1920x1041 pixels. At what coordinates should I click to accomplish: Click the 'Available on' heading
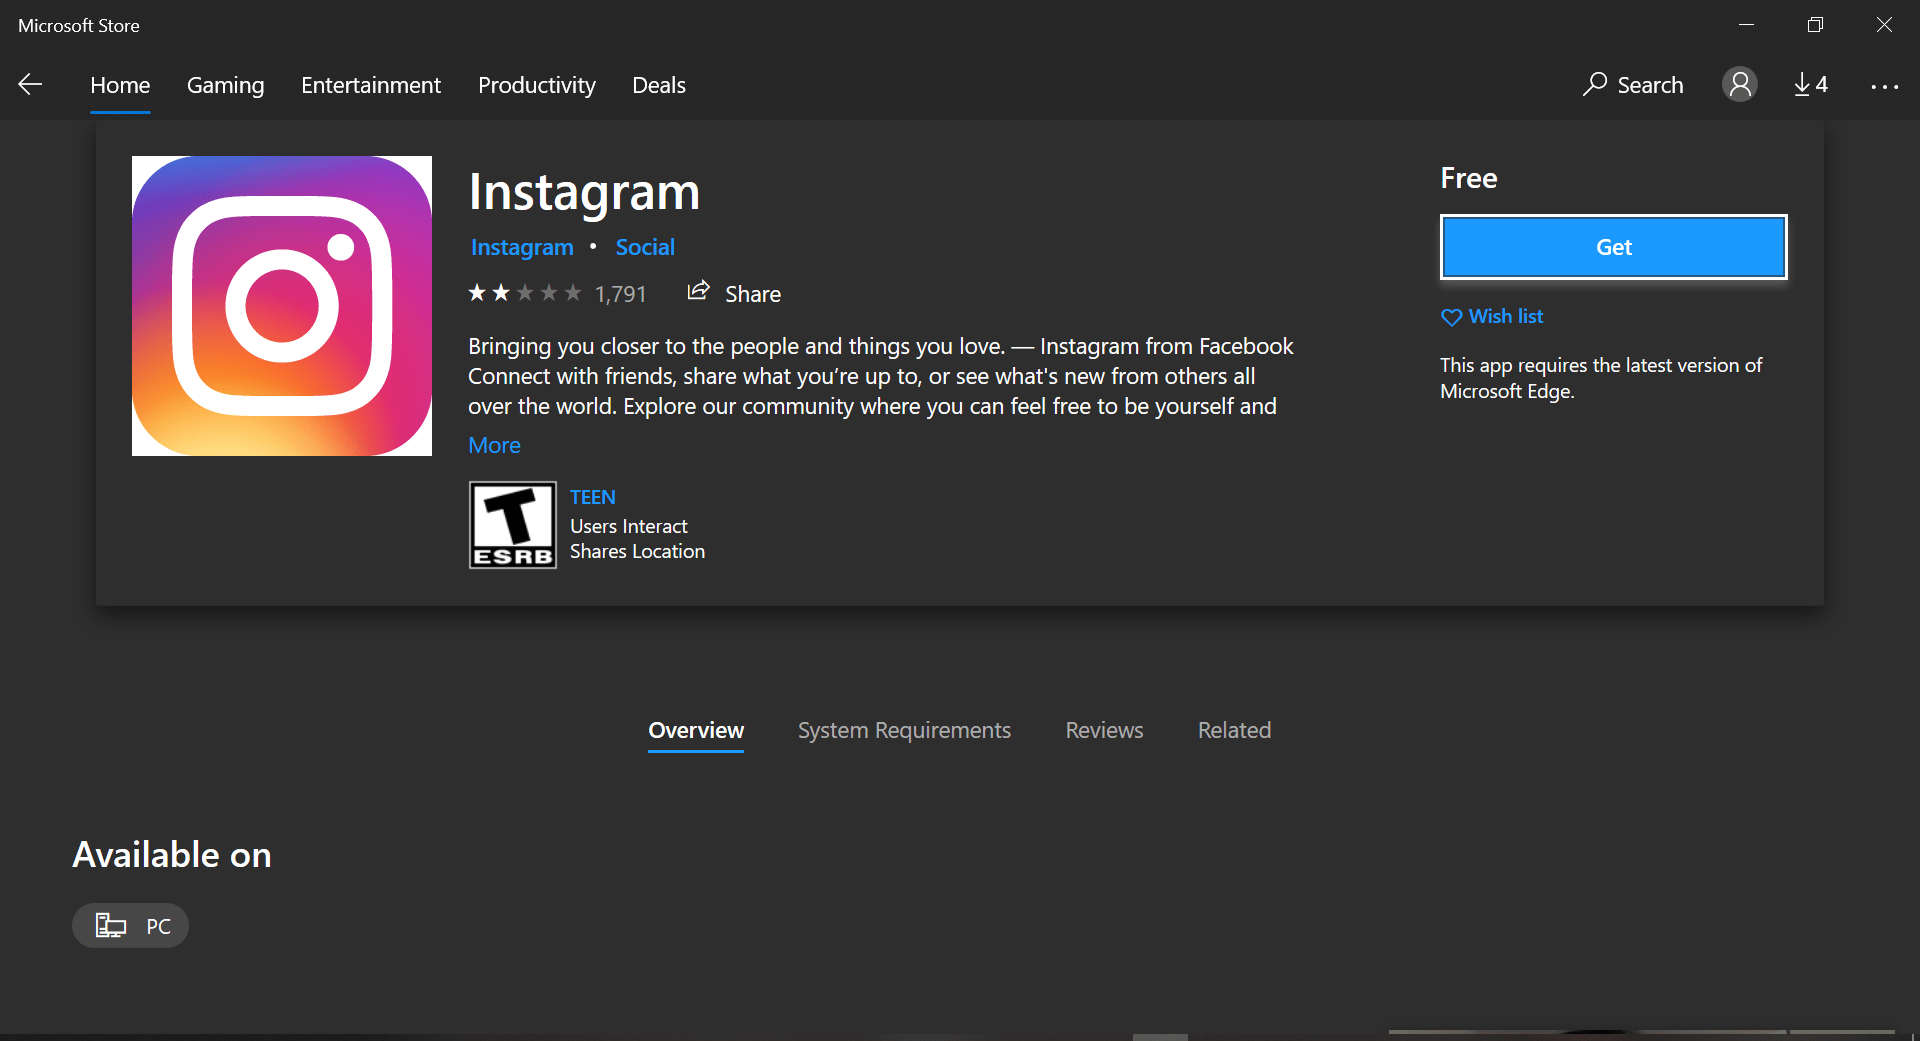coord(172,855)
